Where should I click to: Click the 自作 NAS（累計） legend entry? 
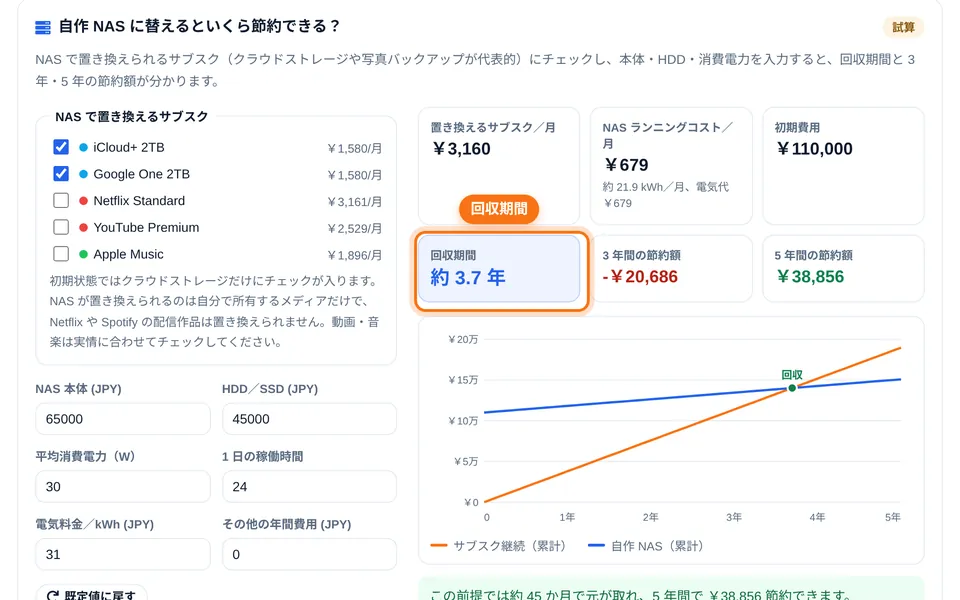coord(646,546)
